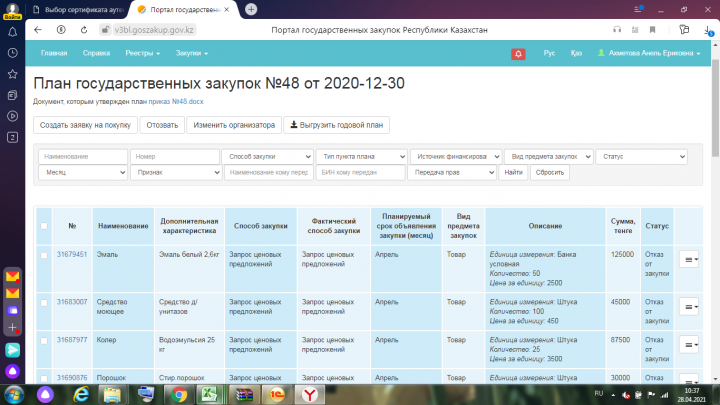
Task: Open actions menu for row 31679451
Action: pos(689,259)
